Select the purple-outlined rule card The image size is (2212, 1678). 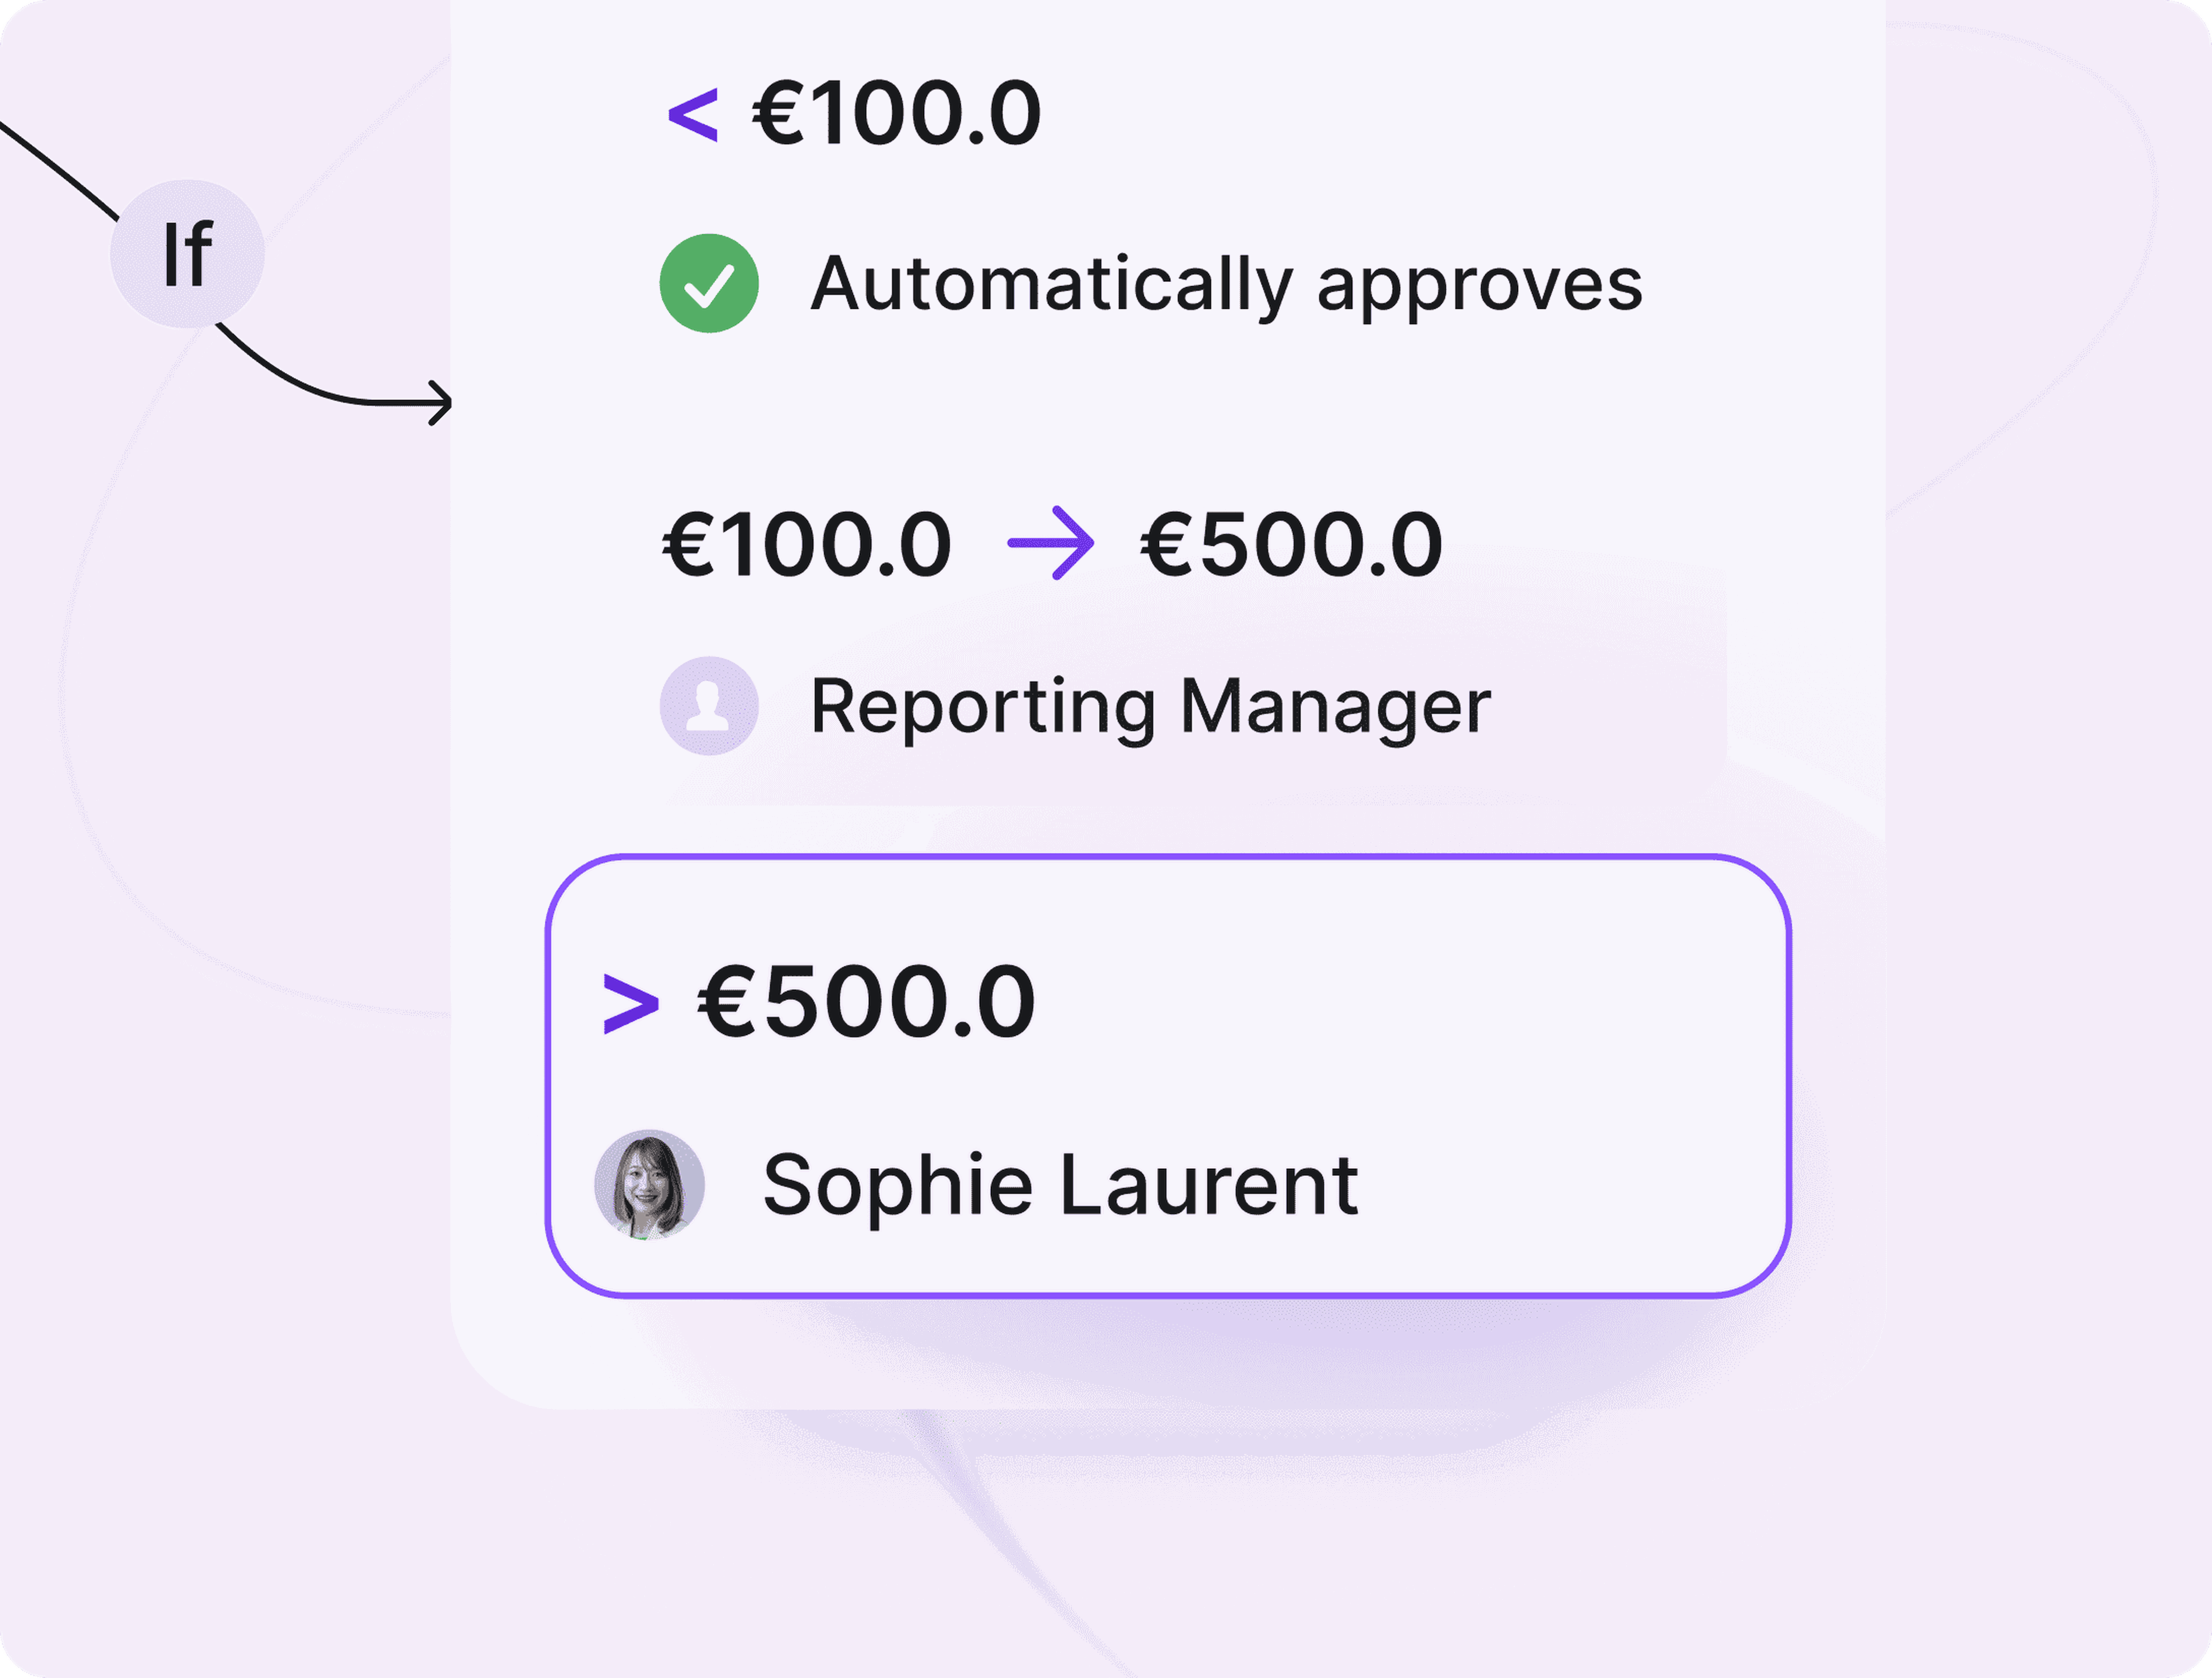(1167, 1076)
